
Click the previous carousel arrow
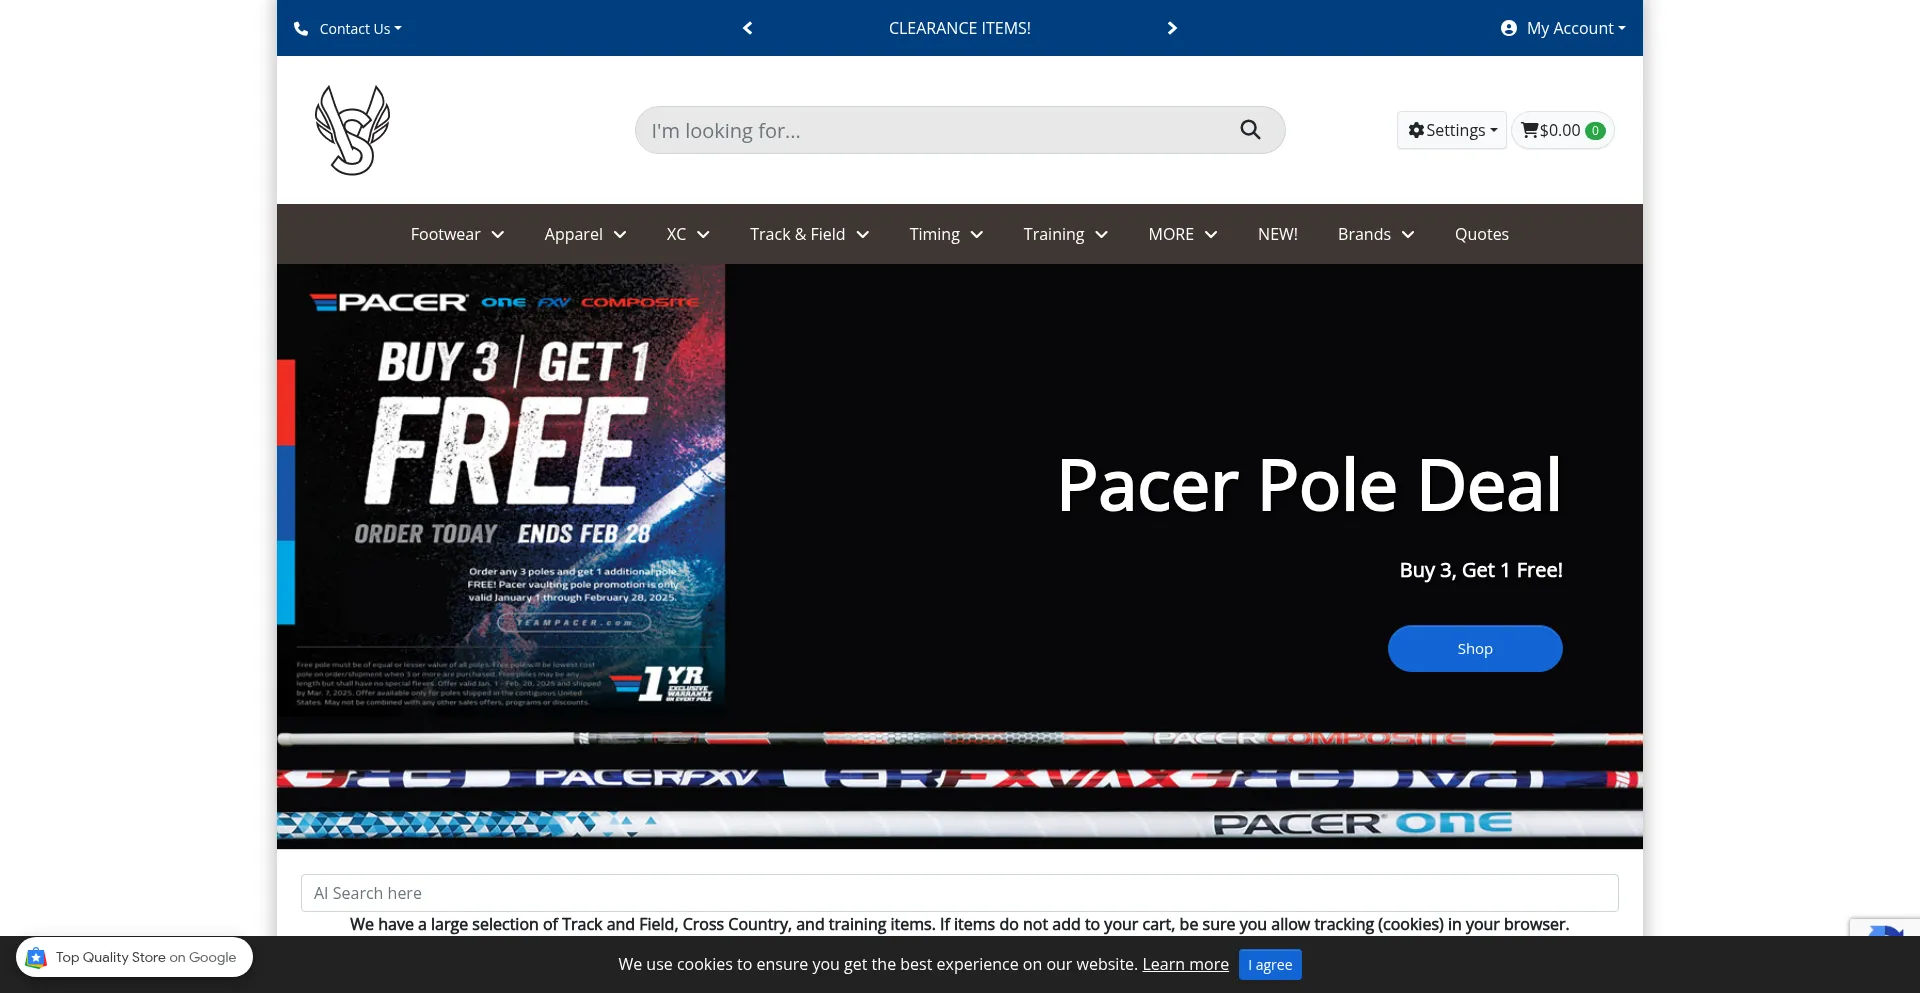pos(747,28)
